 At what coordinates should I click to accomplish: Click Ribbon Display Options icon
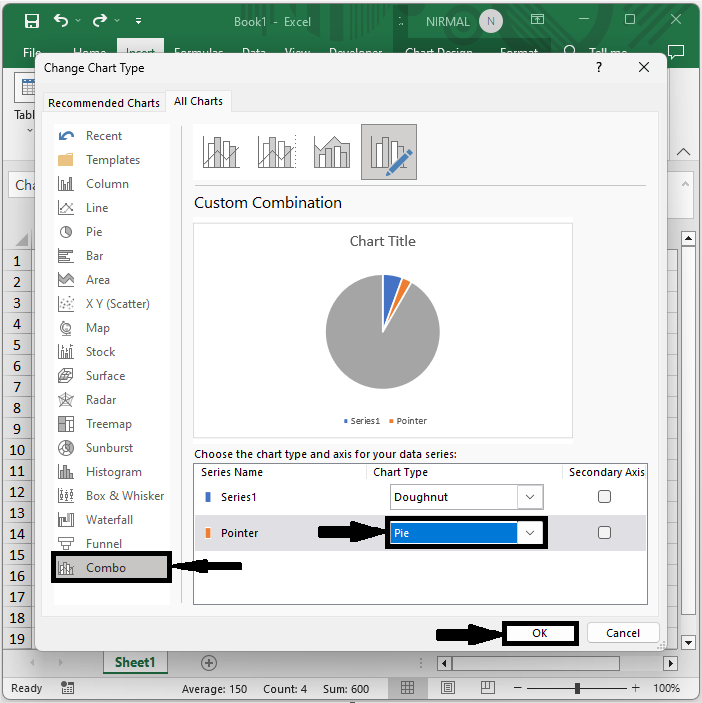click(537, 19)
